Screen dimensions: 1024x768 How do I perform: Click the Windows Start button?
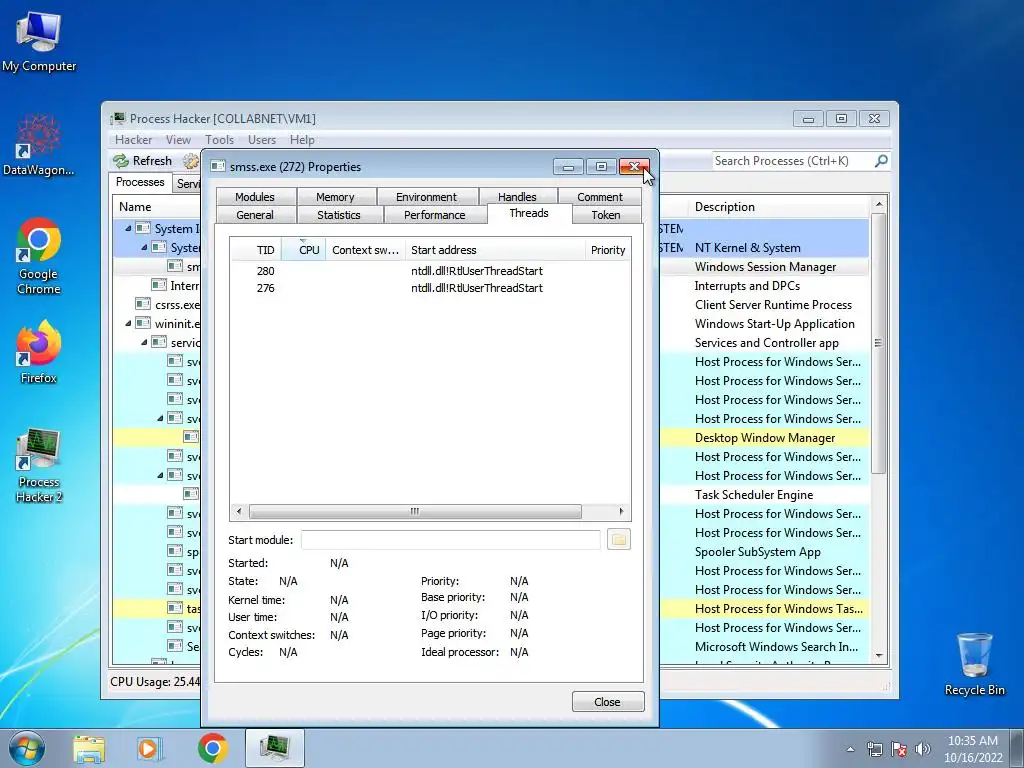point(27,748)
